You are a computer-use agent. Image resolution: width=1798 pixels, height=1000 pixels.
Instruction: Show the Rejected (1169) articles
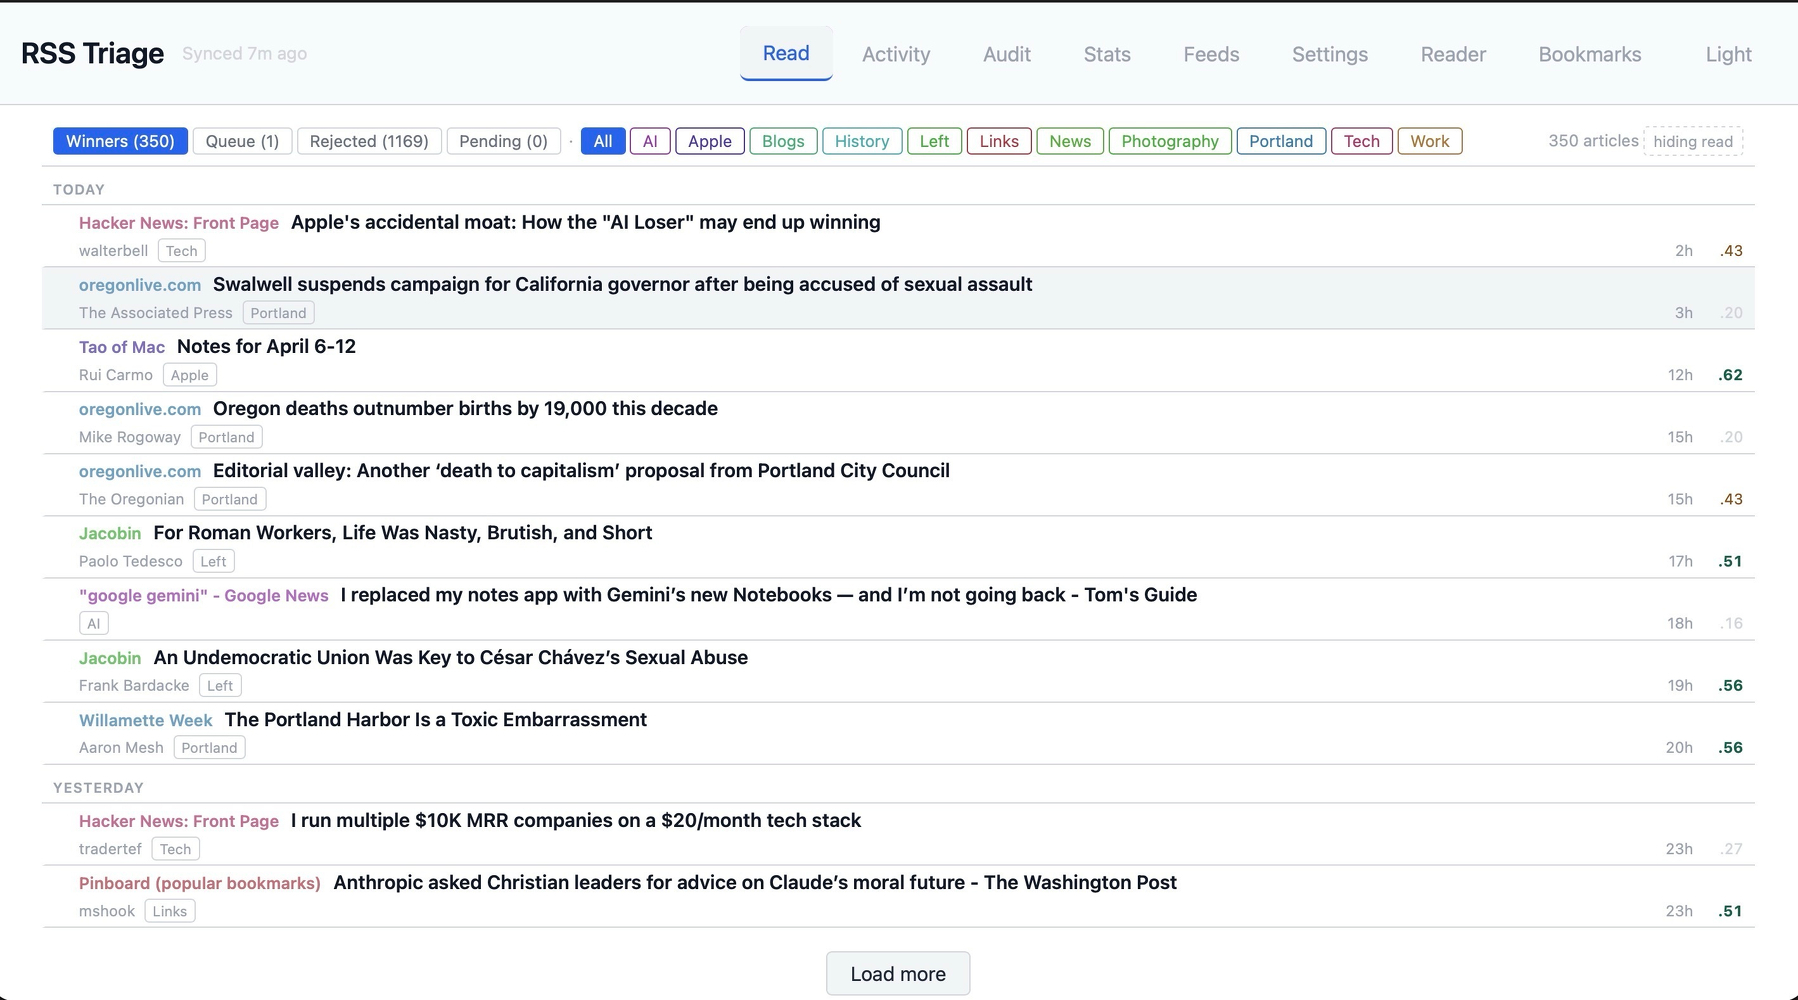[369, 141]
